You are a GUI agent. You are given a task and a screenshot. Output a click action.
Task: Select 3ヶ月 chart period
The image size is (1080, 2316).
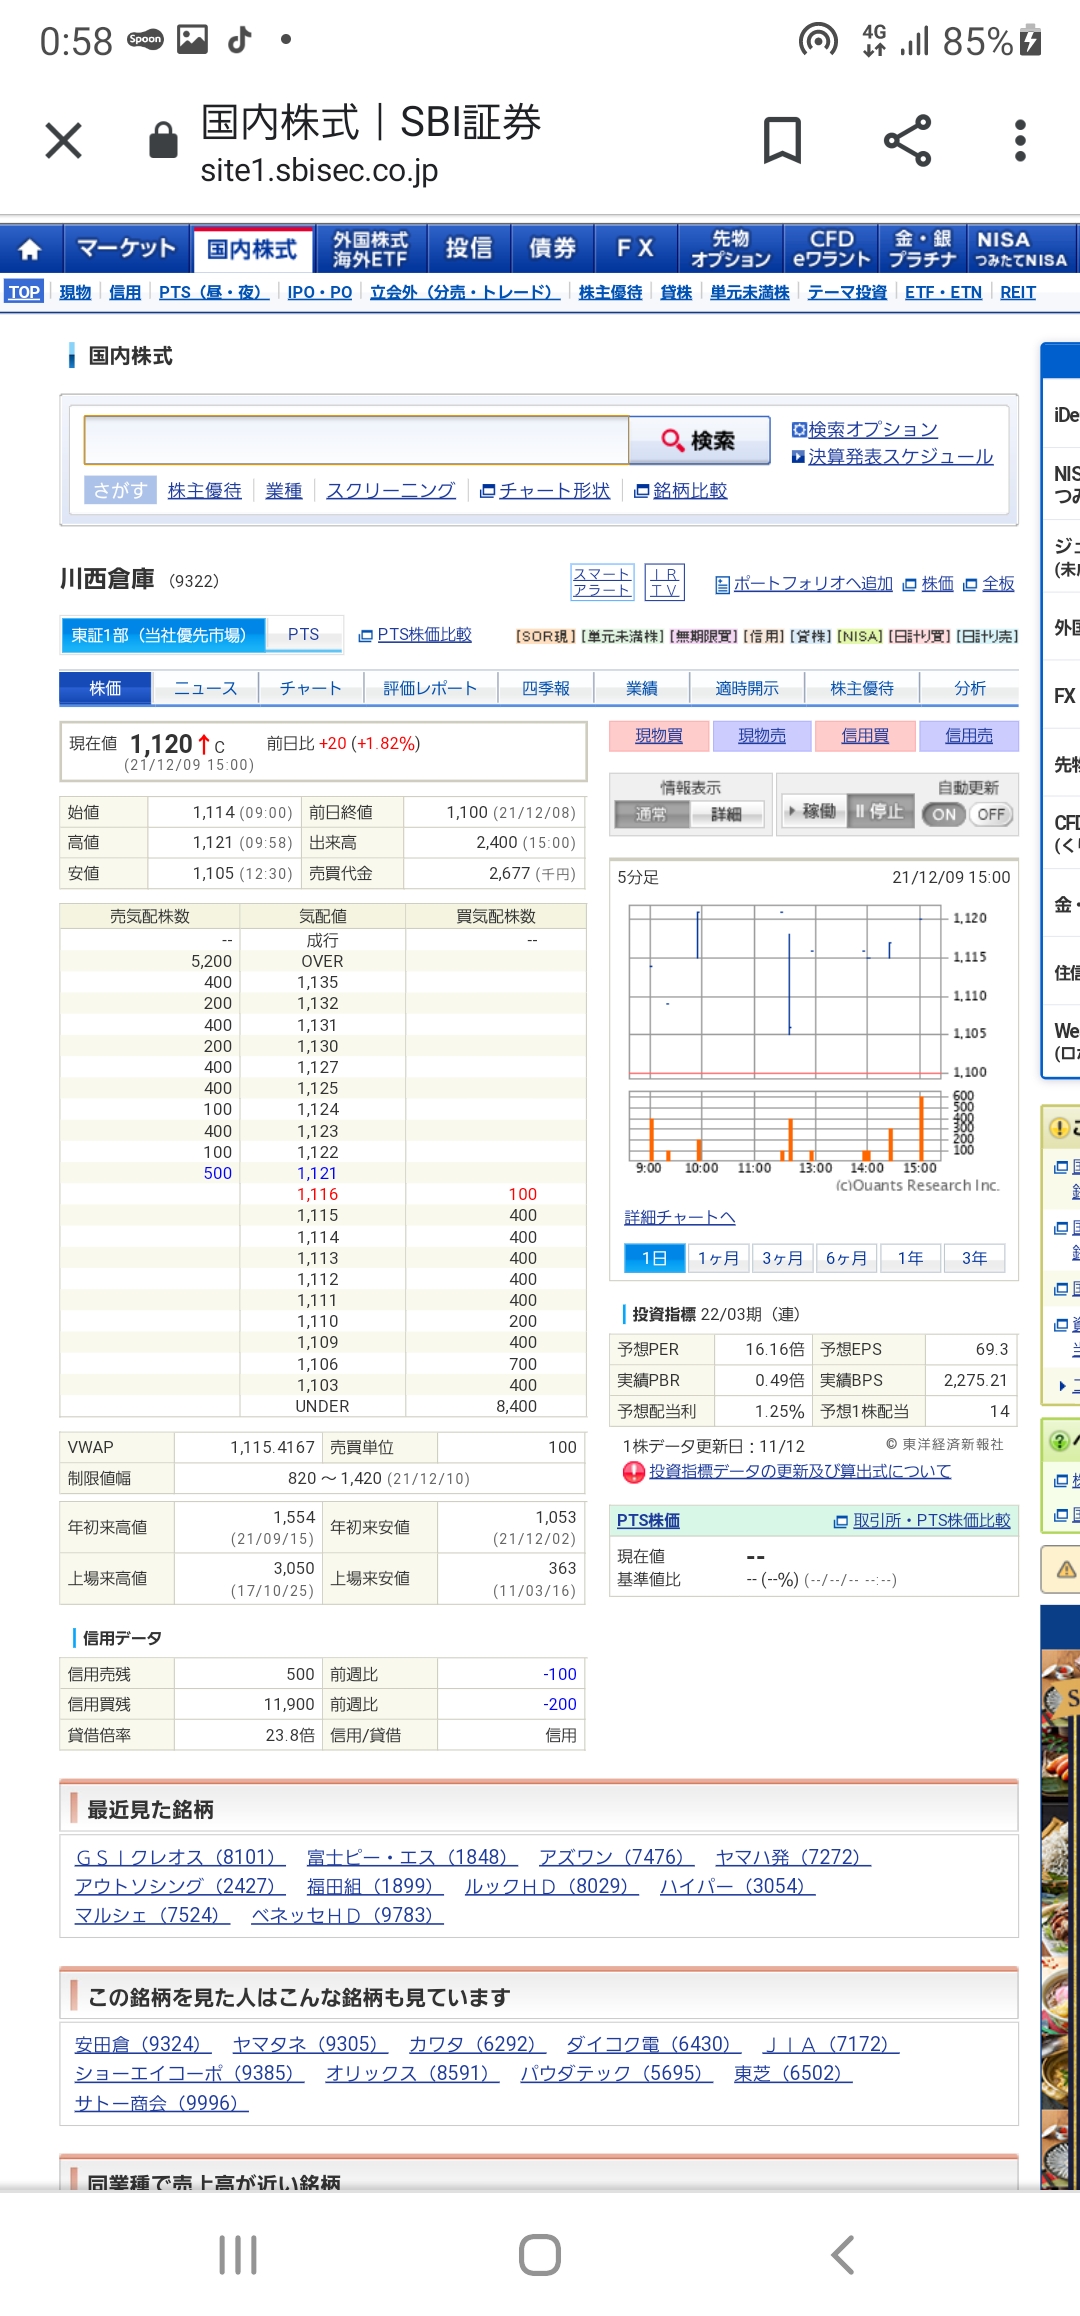[x=782, y=1258]
